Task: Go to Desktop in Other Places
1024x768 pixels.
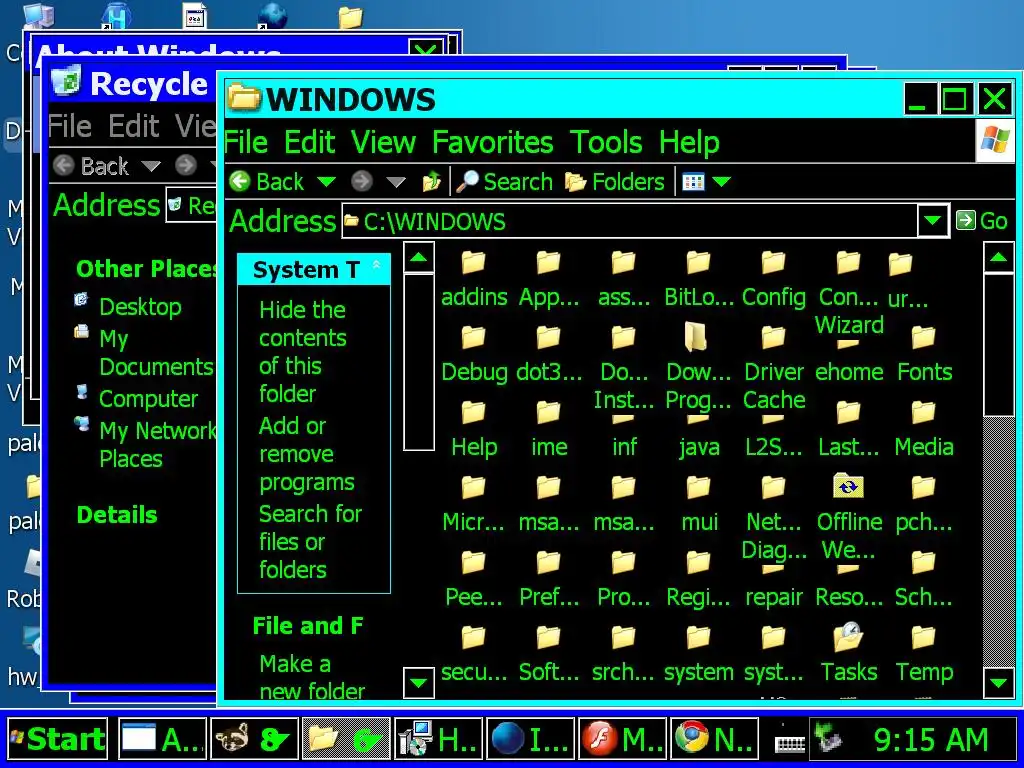Action: click(x=140, y=306)
